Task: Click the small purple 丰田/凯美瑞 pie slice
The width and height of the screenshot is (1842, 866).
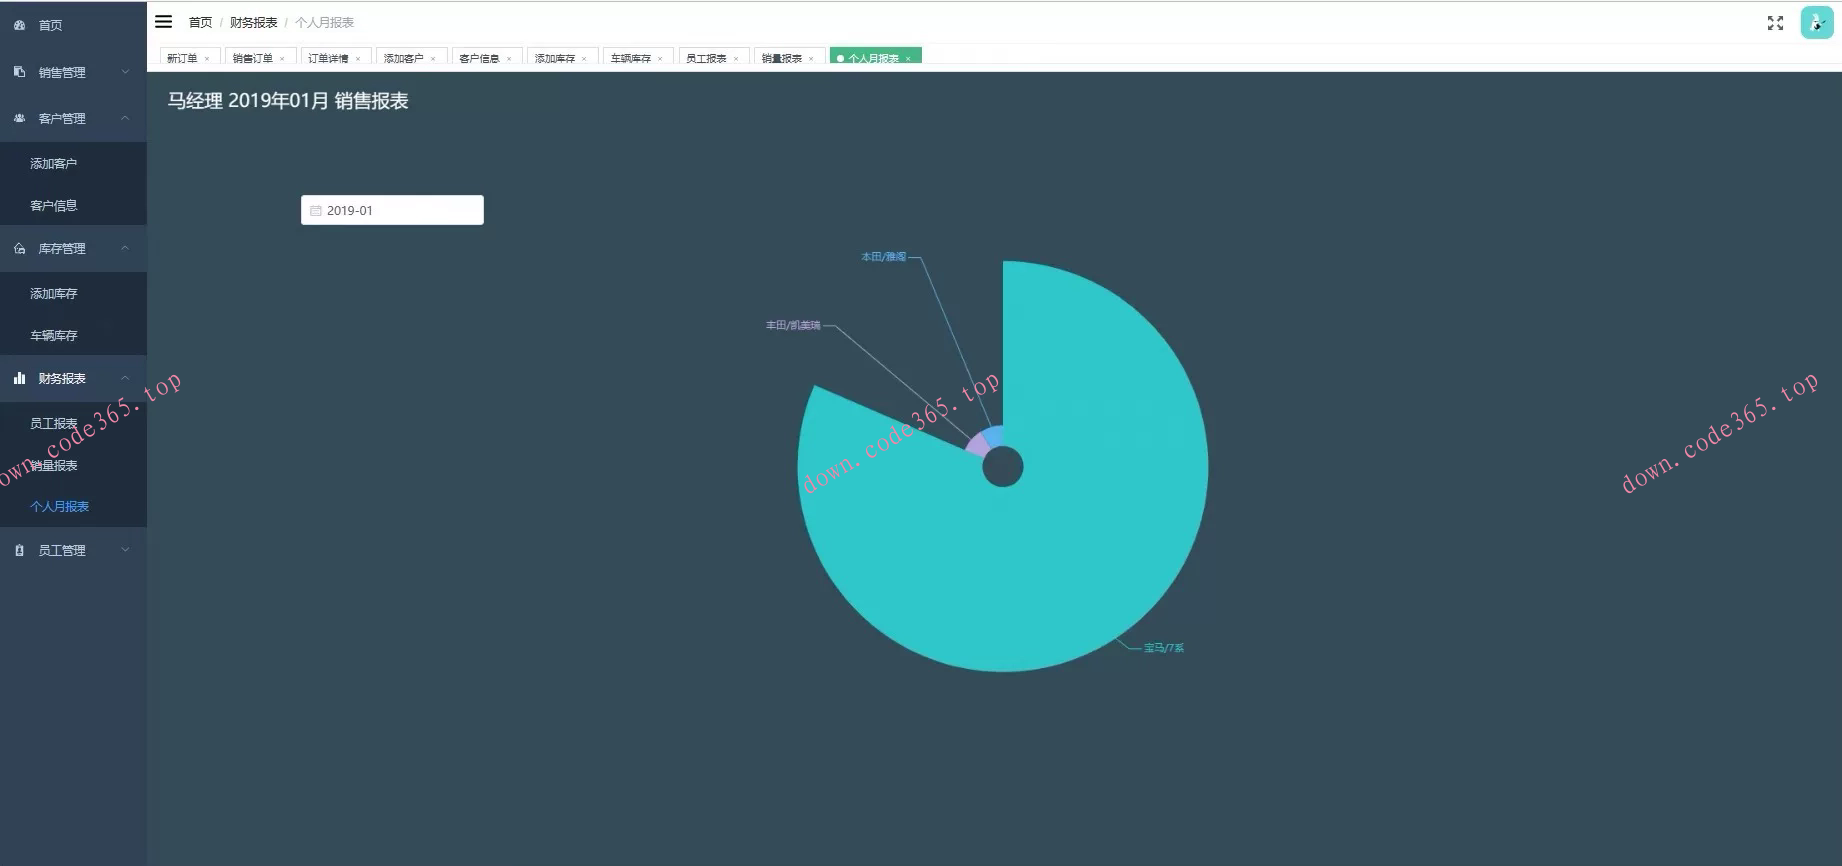Action: click(977, 445)
